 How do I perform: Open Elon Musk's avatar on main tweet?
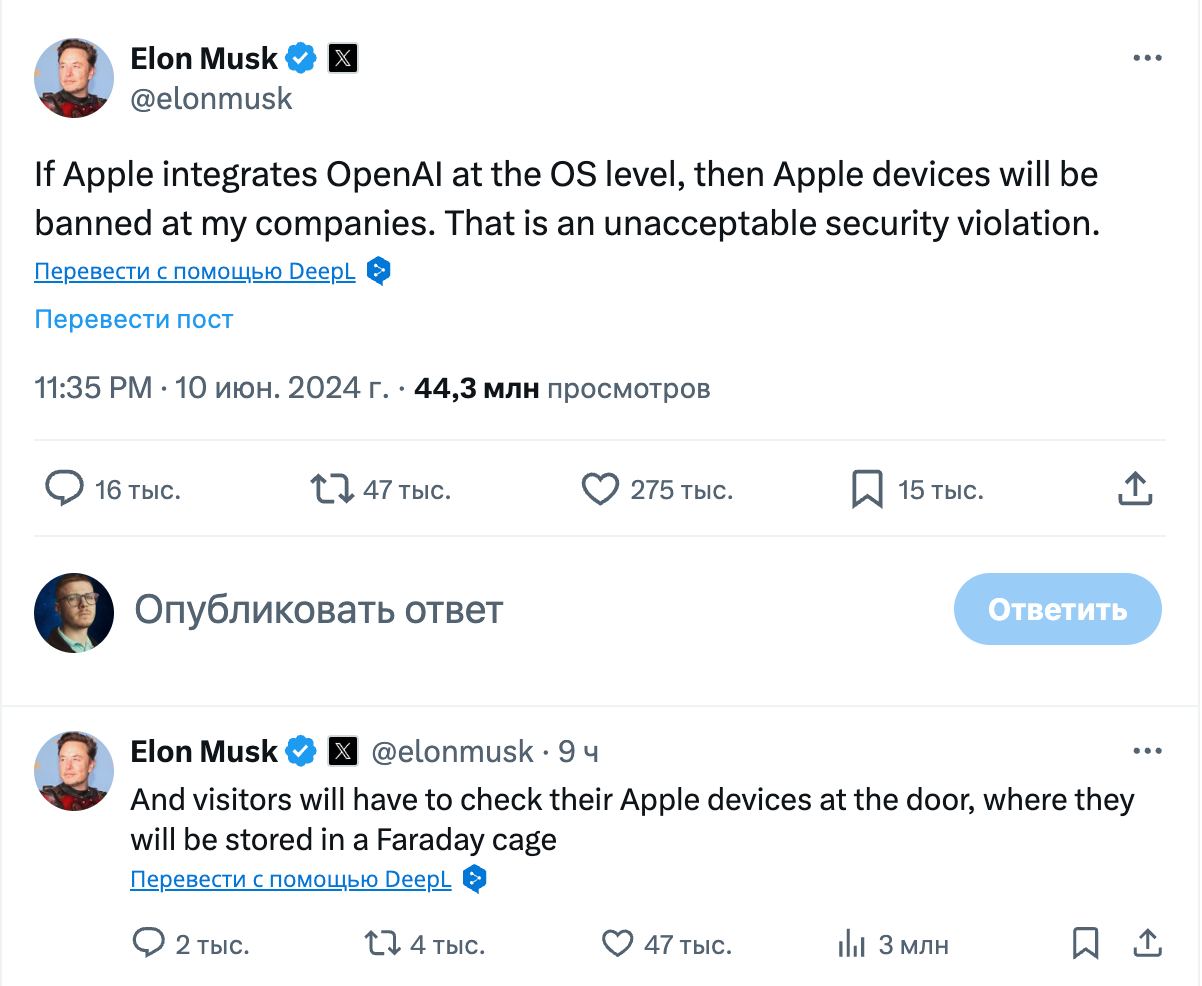tap(74, 78)
